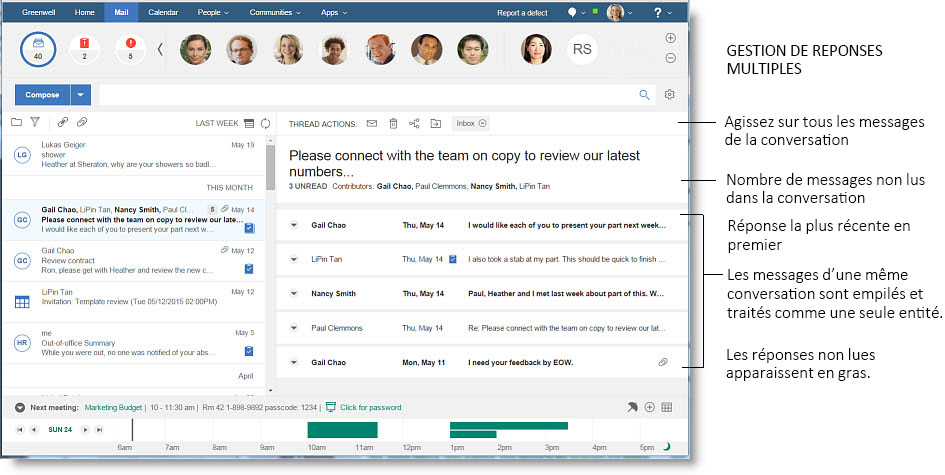Open the Inbox circle showing 40
Screen dimensions: 945x475
click(x=38, y=49)
